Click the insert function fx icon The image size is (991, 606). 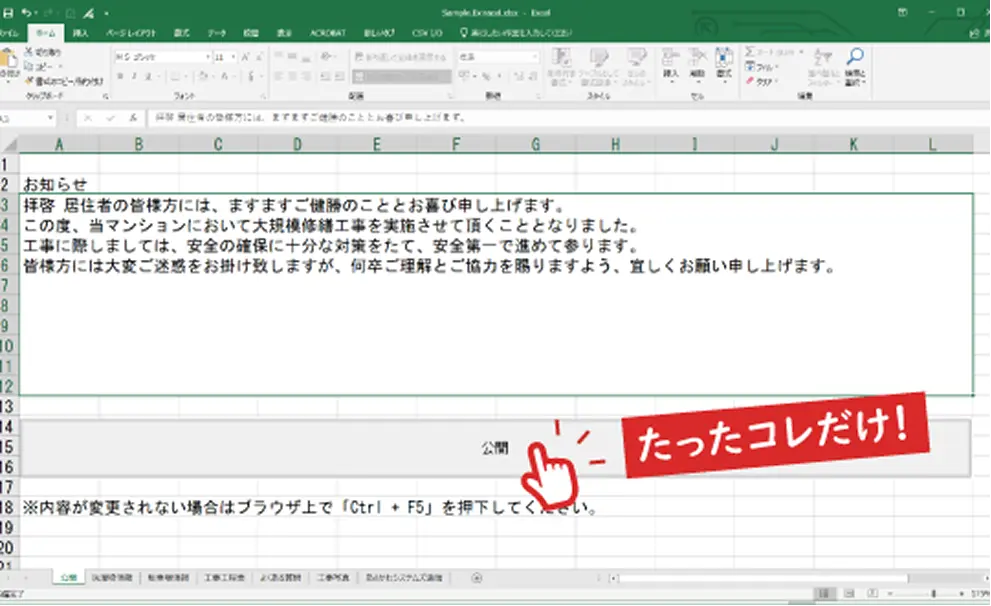click(133, 117)
